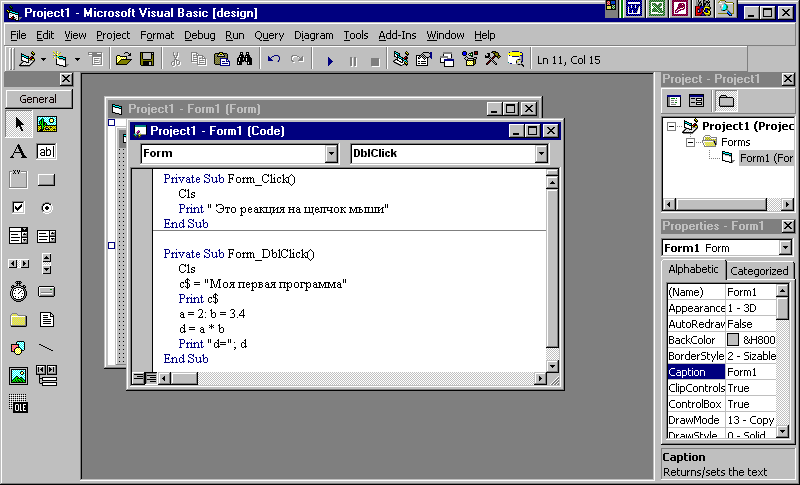The image size is (800, 485).
Task: Click the Find binoculars icon
Action: coord(244,60)
